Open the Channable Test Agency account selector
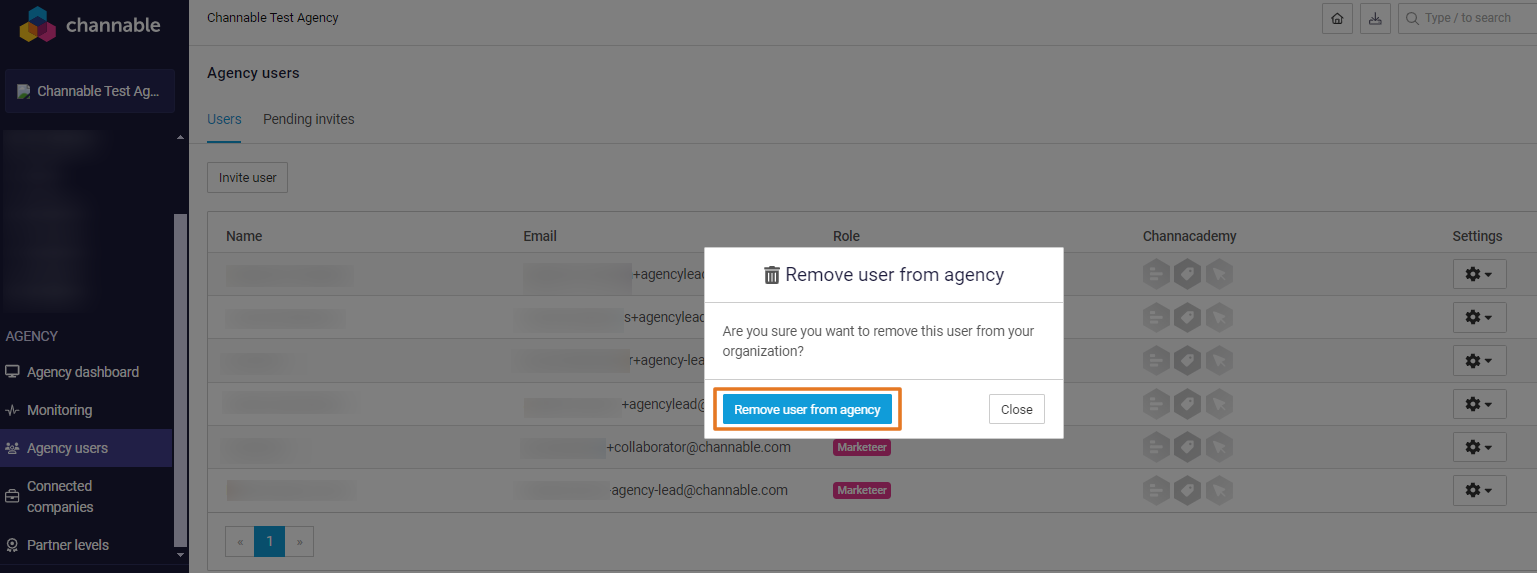The image size is (1537, 573). [x=90, y=91]
